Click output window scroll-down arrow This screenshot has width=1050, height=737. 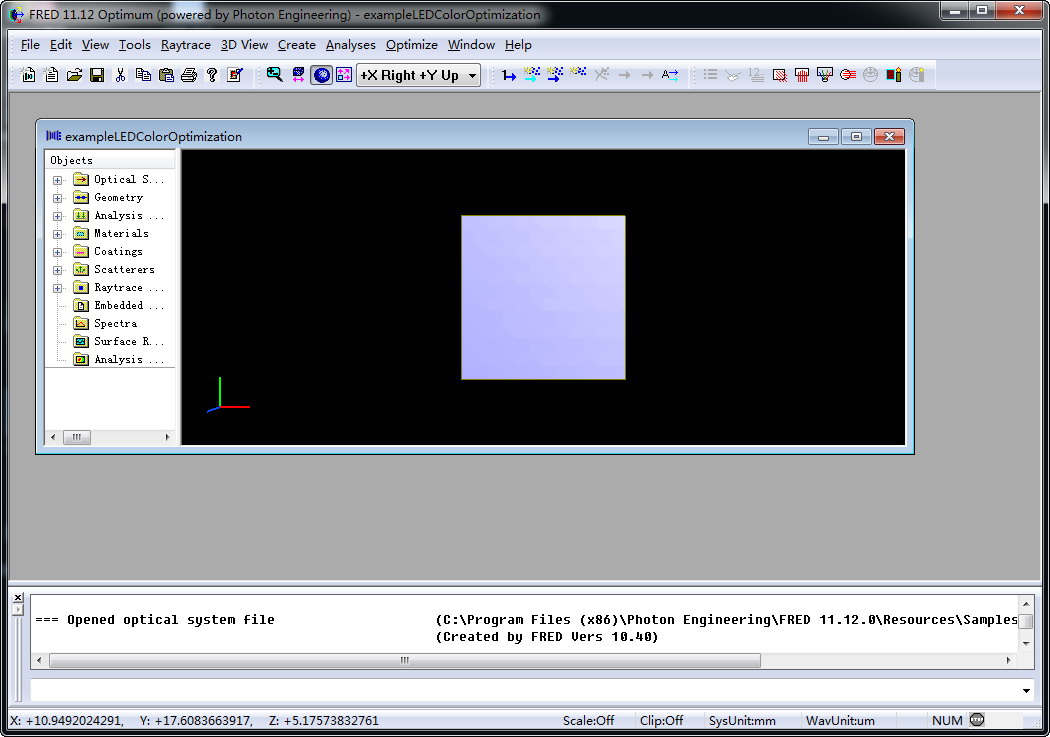coord(1026,643)
